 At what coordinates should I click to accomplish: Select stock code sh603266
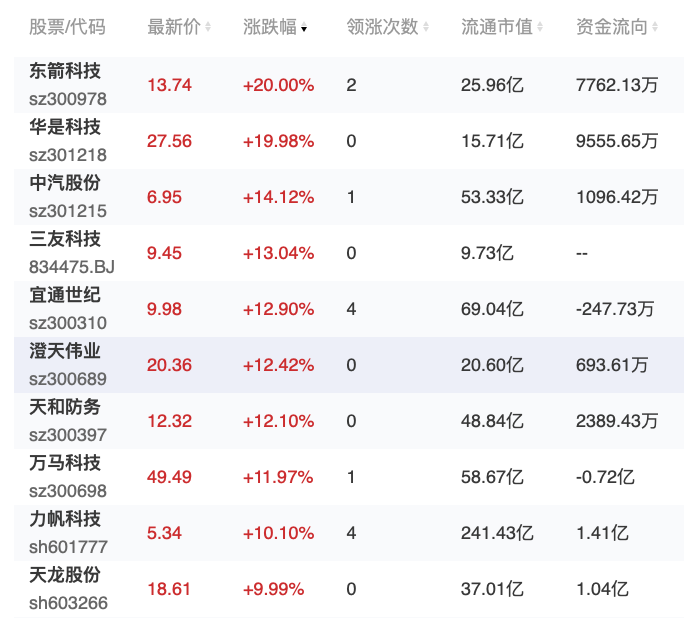(68, 603)
